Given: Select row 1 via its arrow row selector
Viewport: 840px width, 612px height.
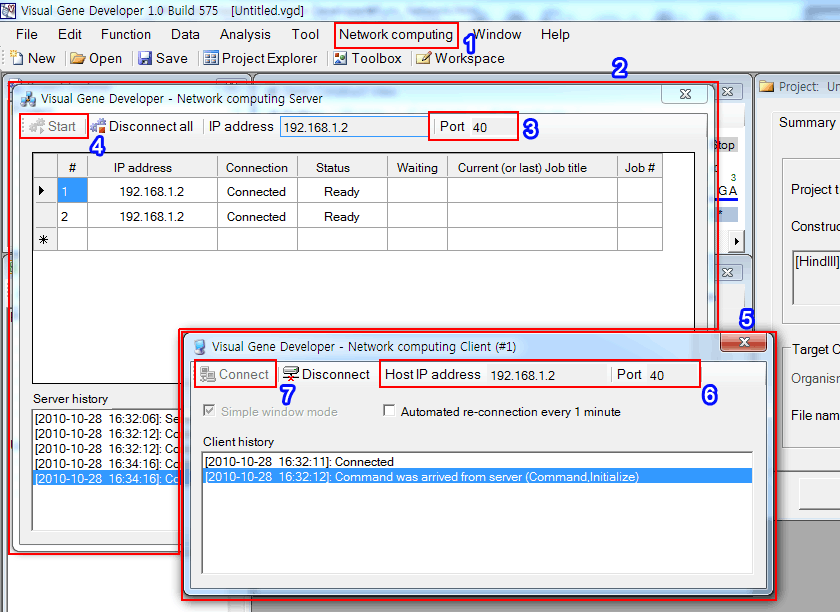Looking at the screenshot, I should click(45, 191).
